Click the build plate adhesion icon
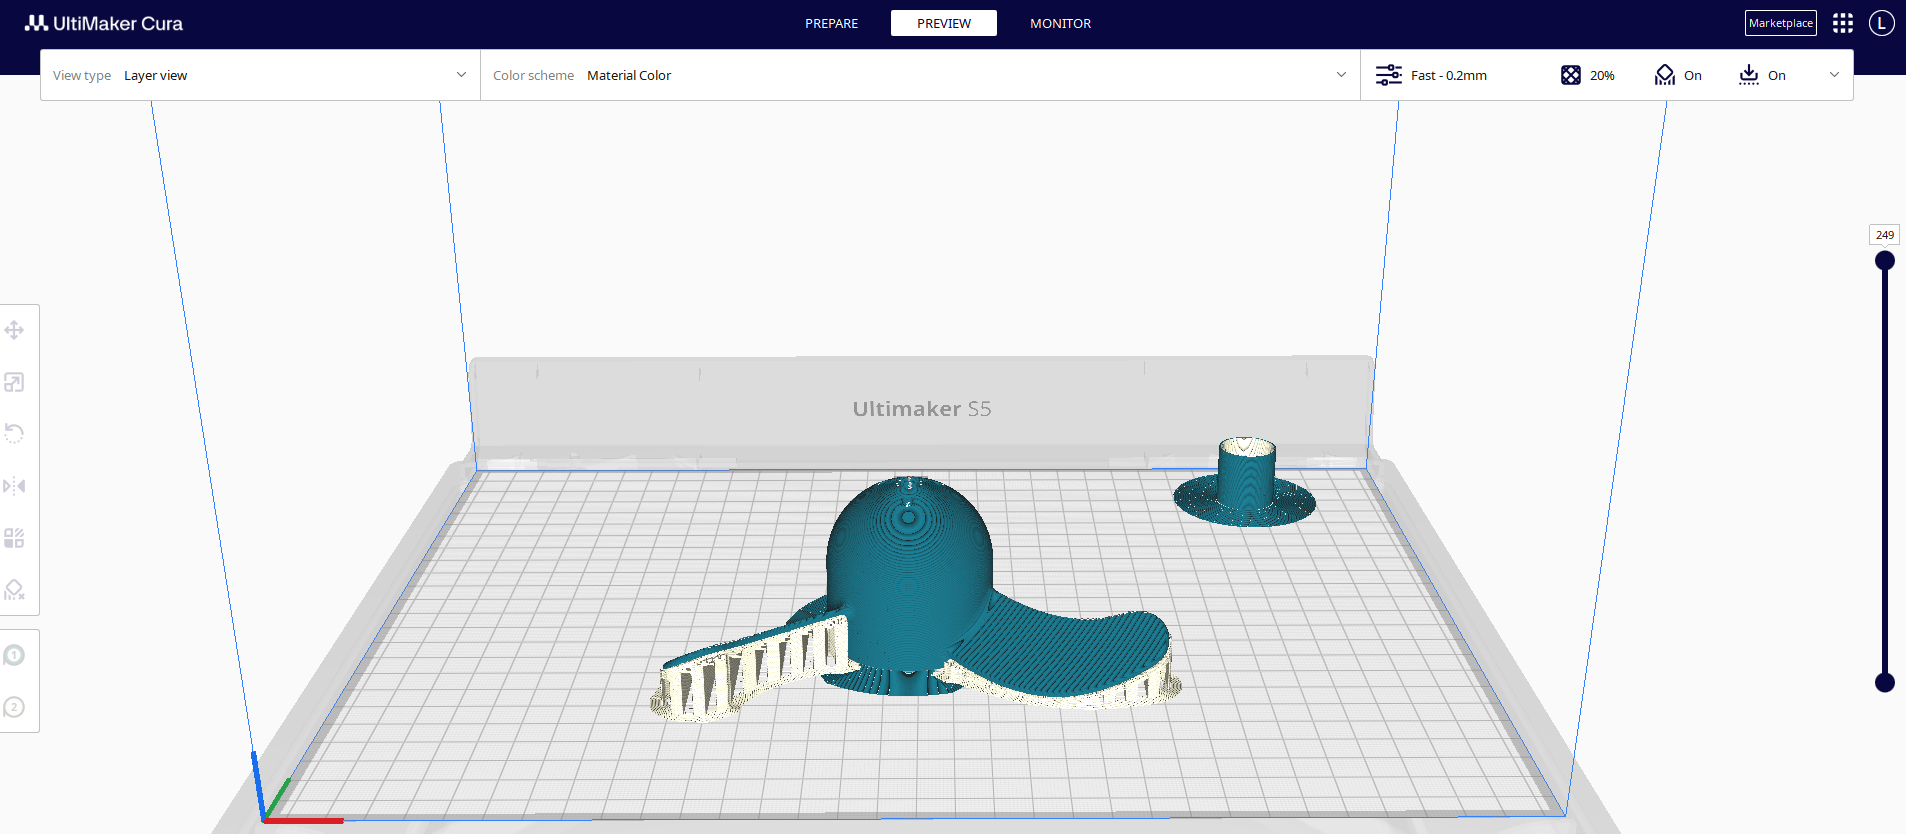Viewport: 1906px width, 834px height. (x=1749, y=75)
